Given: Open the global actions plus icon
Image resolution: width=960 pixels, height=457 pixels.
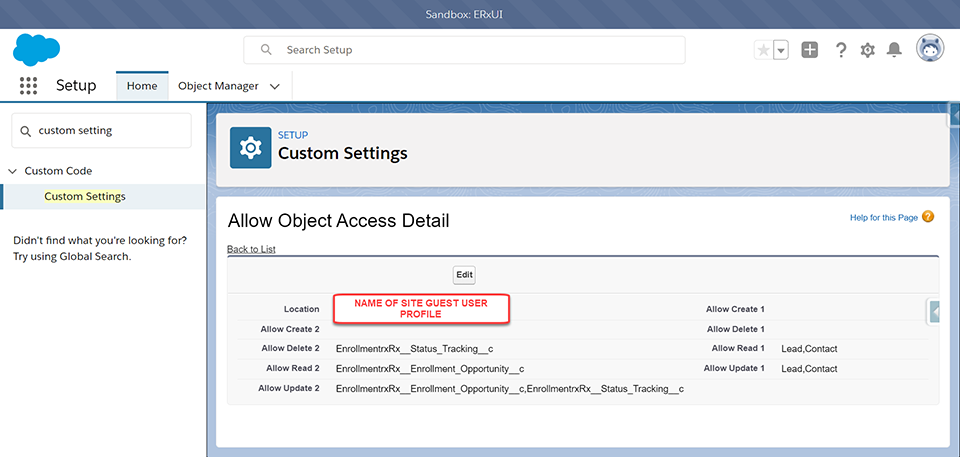Looking at the screenshot, I should 810,50.
